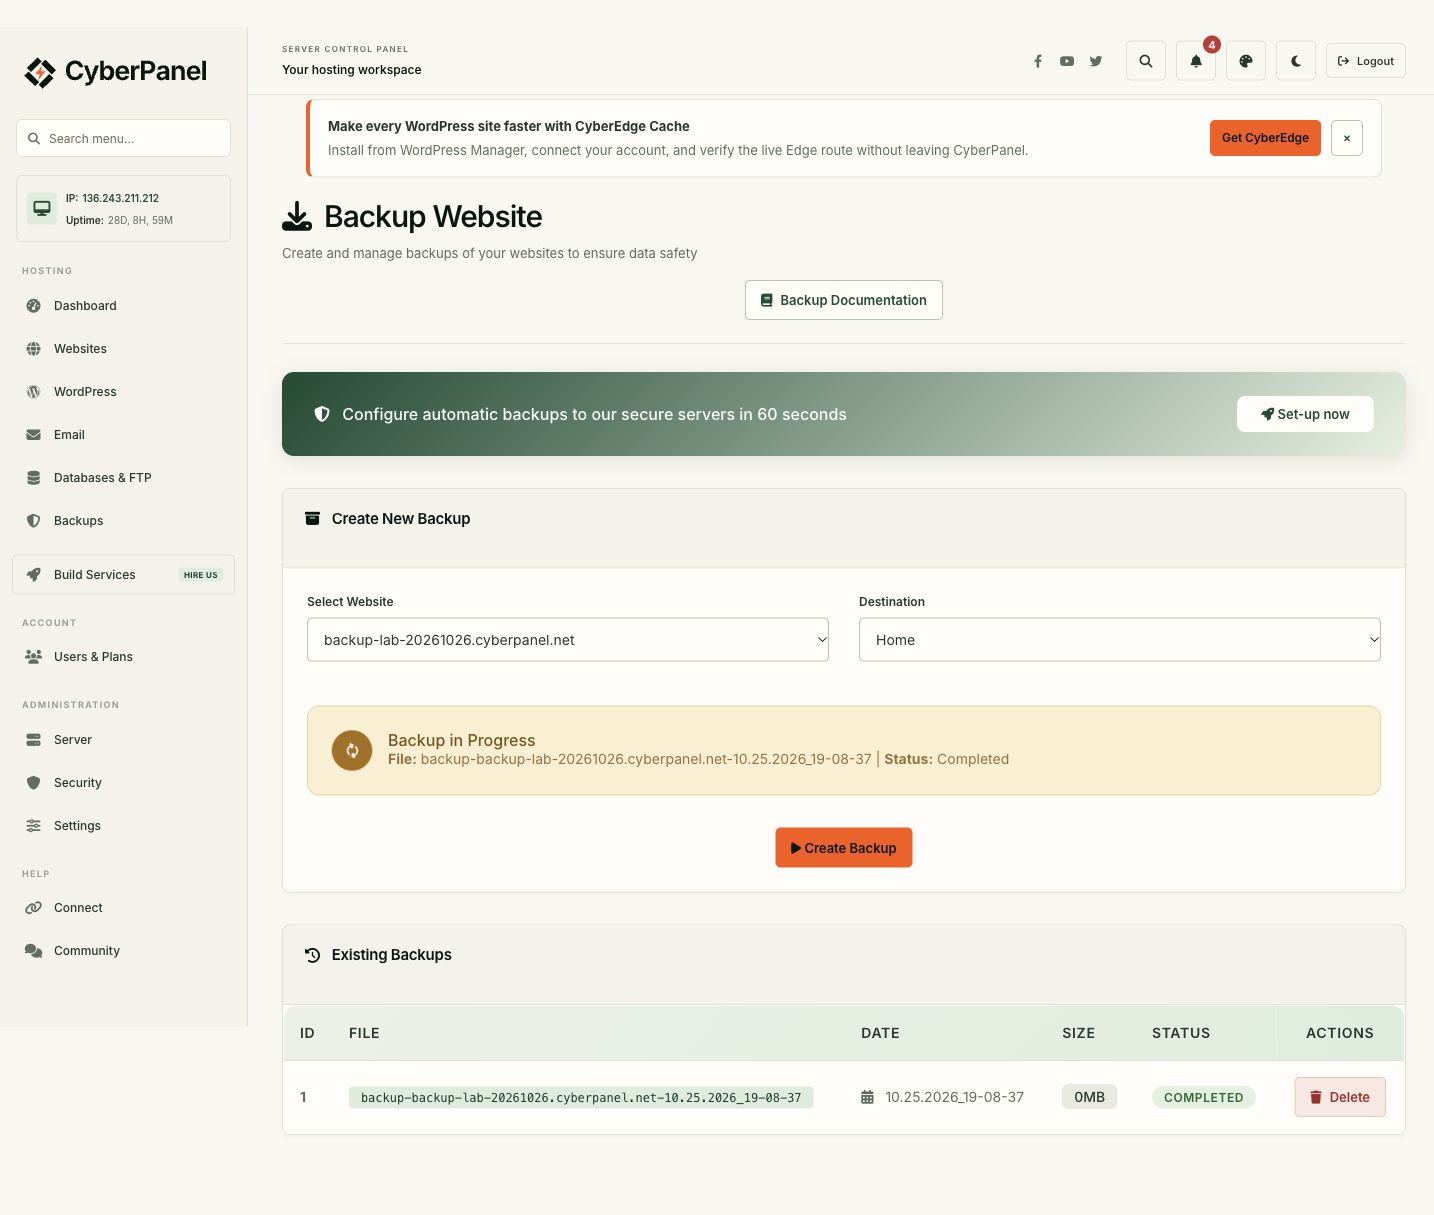1434x1215 pixels.
Task: Click the Settings sliders icon
Action: point(34,826)
